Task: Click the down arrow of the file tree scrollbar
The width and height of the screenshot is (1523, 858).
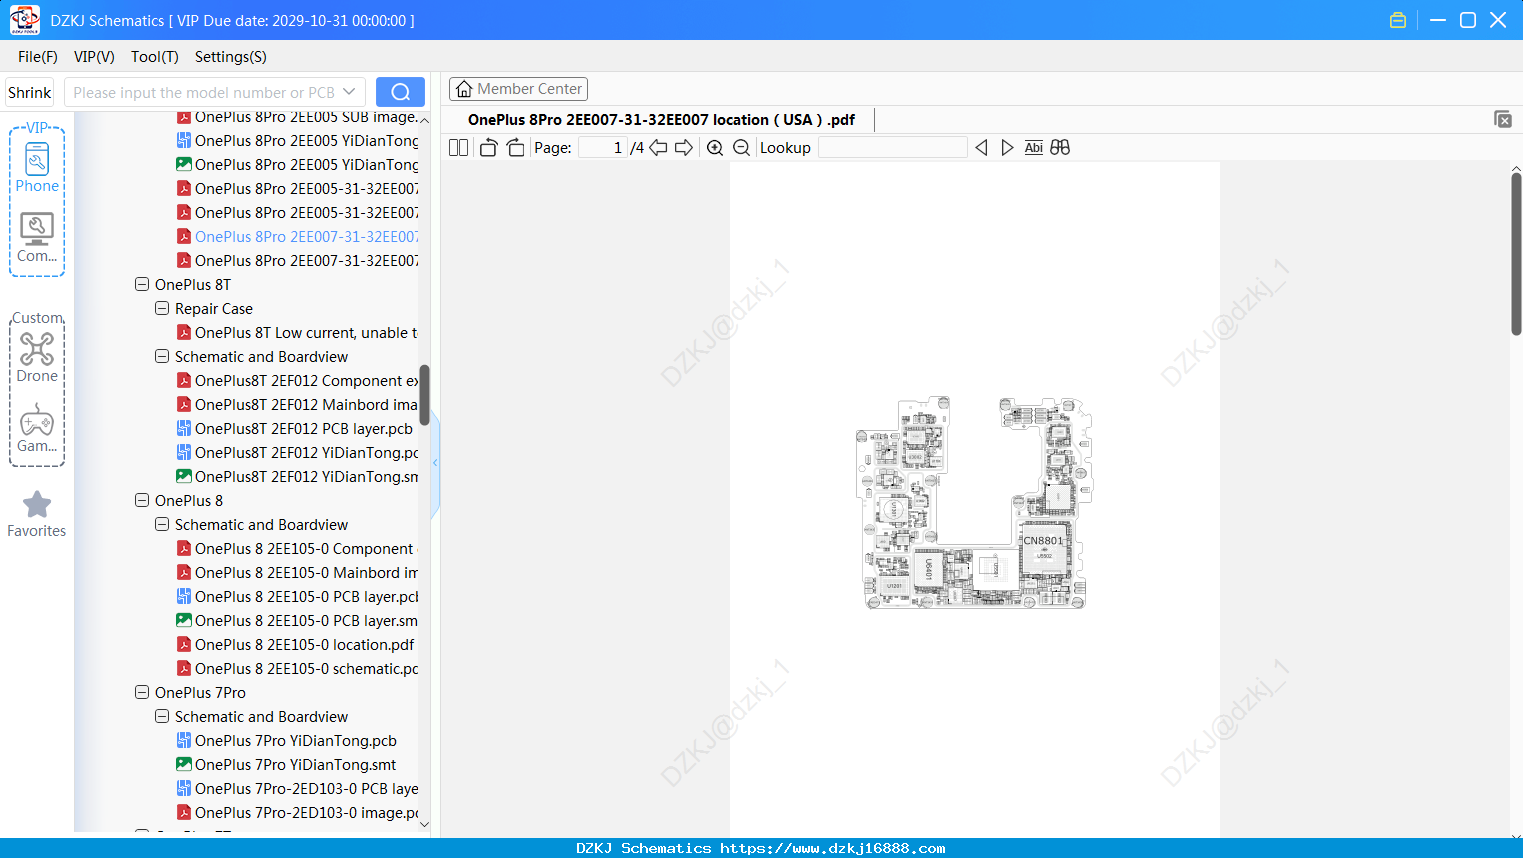Action: point(424,825)
